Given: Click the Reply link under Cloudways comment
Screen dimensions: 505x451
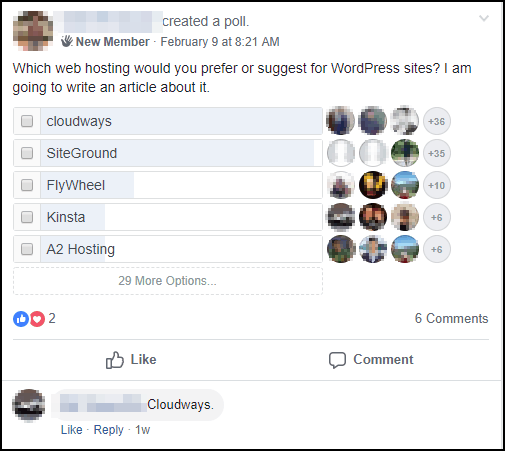Looking at the screenshot, I should tap(109, 430).
